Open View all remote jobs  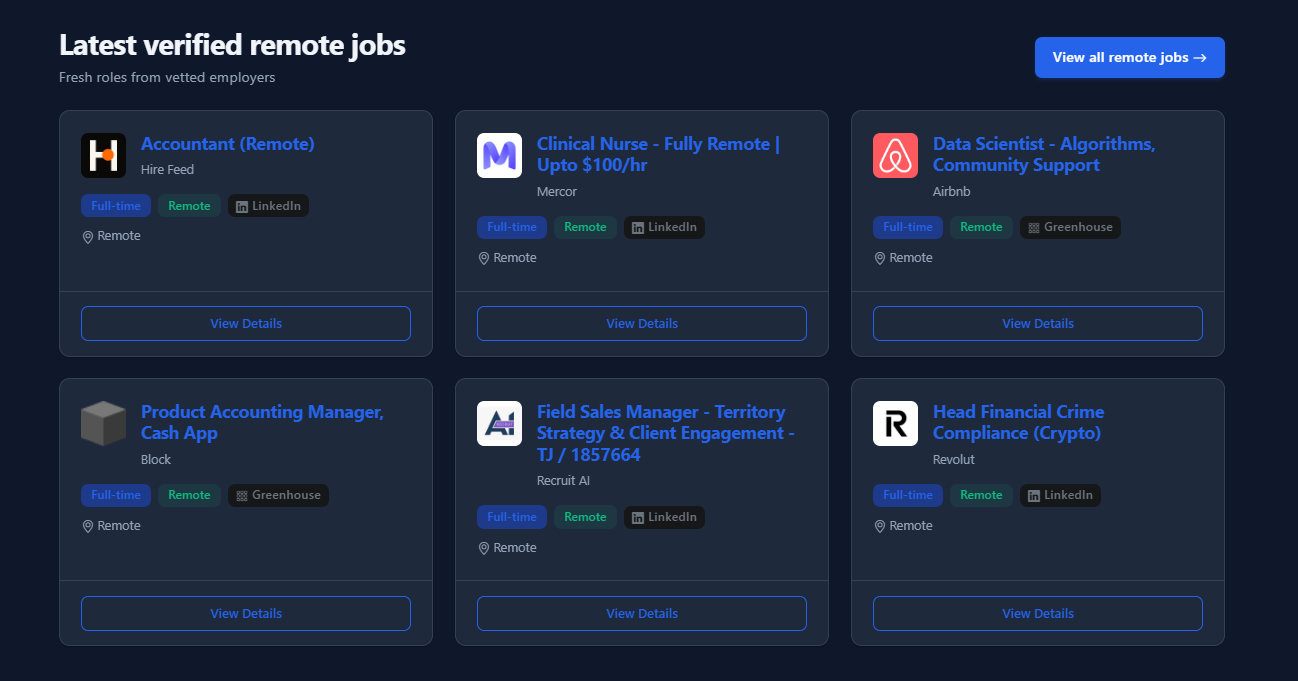point(1130,57)
